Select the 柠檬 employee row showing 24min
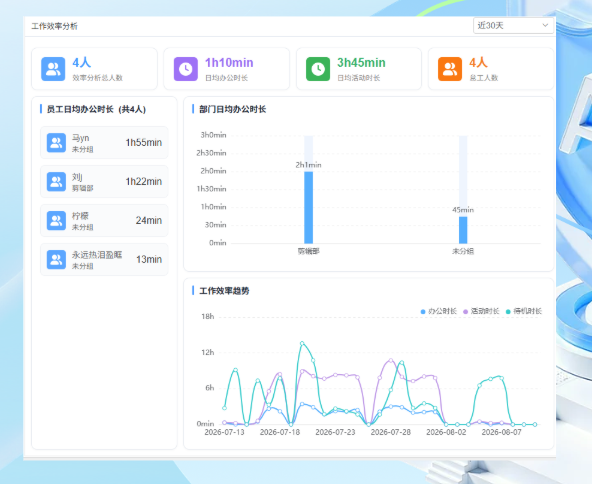Viewport: 592px width, 484px height. (104, 220)
